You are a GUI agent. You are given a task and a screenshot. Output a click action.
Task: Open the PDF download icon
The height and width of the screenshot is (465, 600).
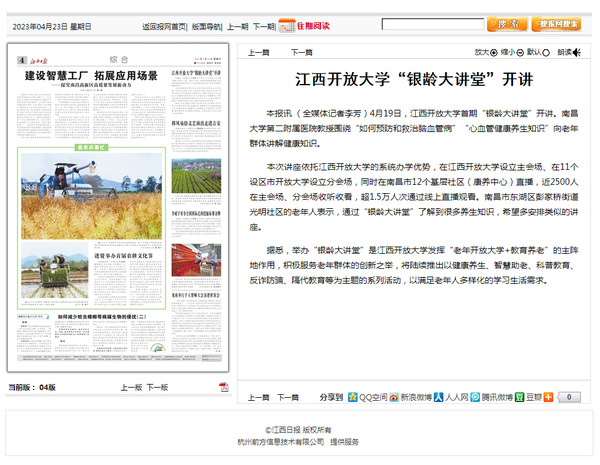click(x=224, y=387)
